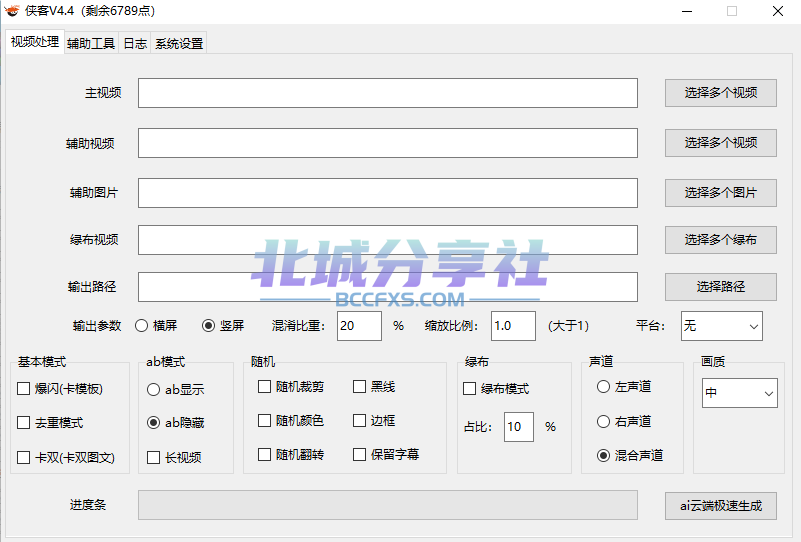The width and height of the screenshot is (801, 542).
Task: Open the 辅助工具 tab
Action: coord(91,43)
